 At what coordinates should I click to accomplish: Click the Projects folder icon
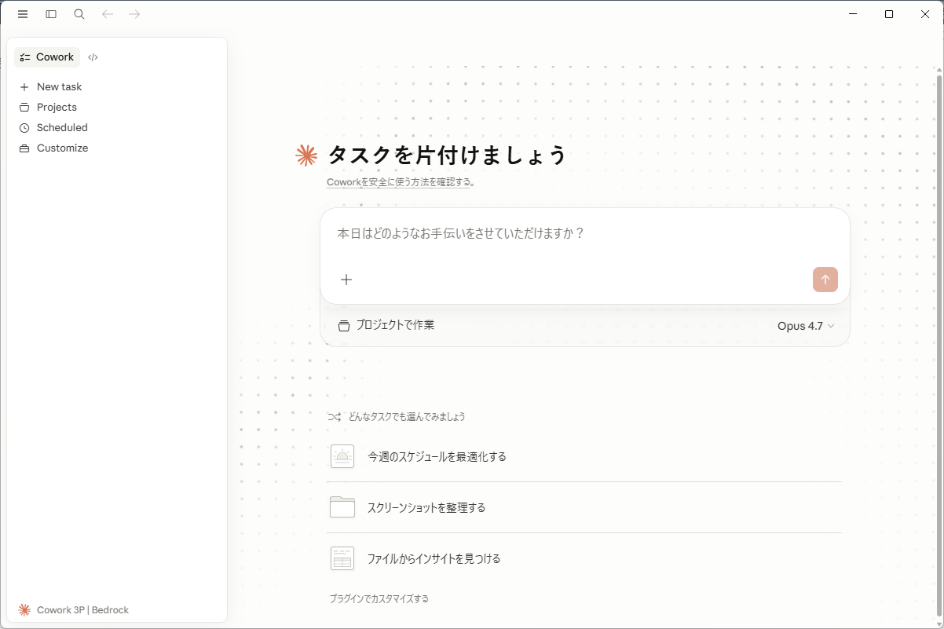click(24, 108)
